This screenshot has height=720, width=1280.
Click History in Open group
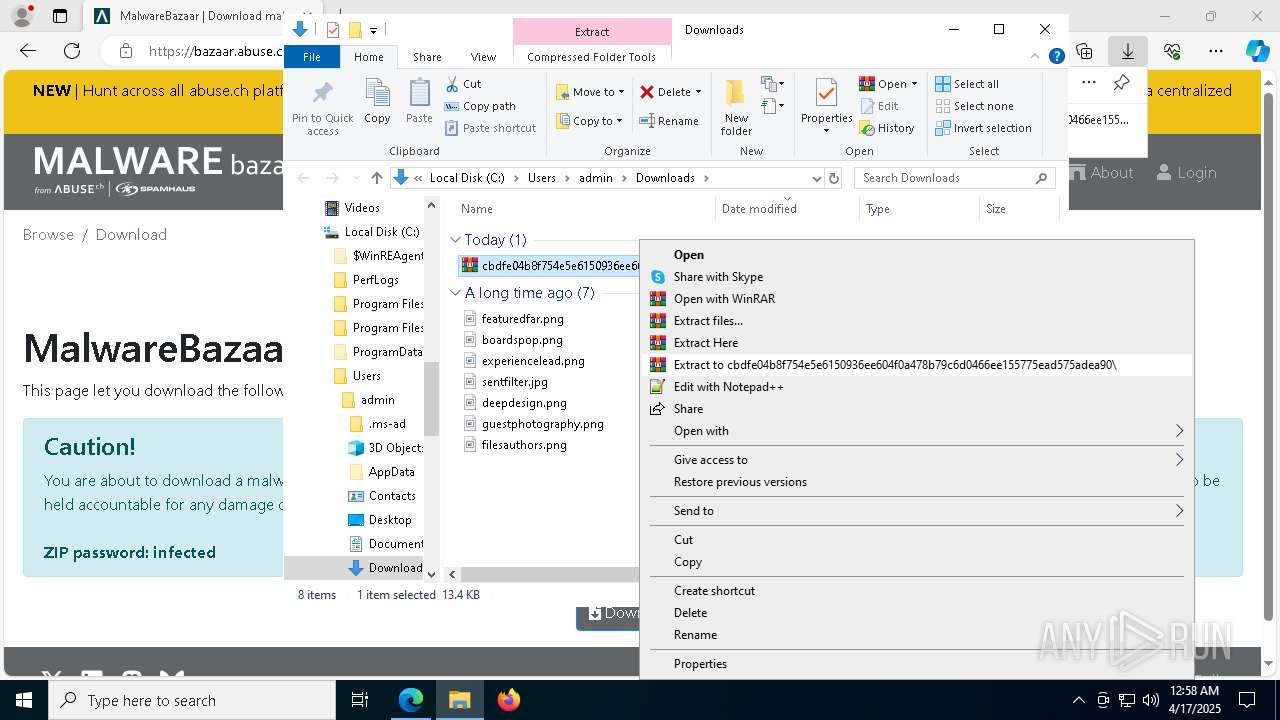click(x=887, y=128)
